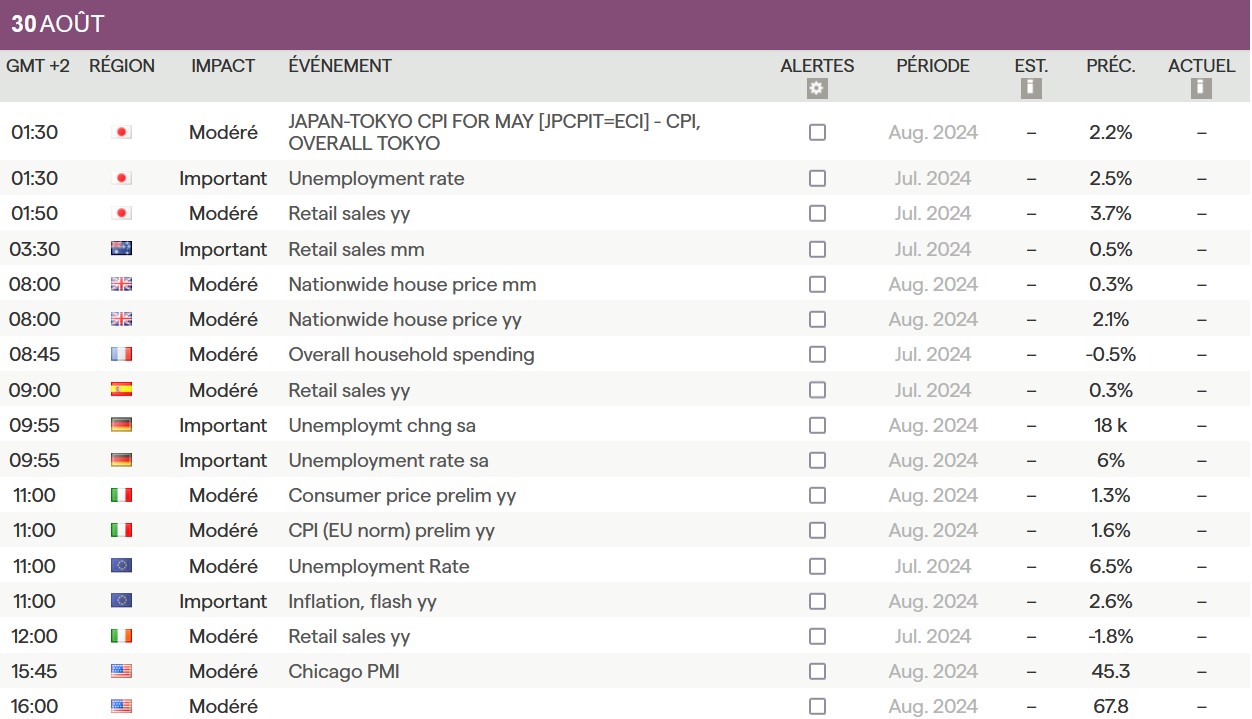The height and width of the screenshot is (719, 1252).
Task: Click the IMPACT column header
Action: (x=223, y=66)
